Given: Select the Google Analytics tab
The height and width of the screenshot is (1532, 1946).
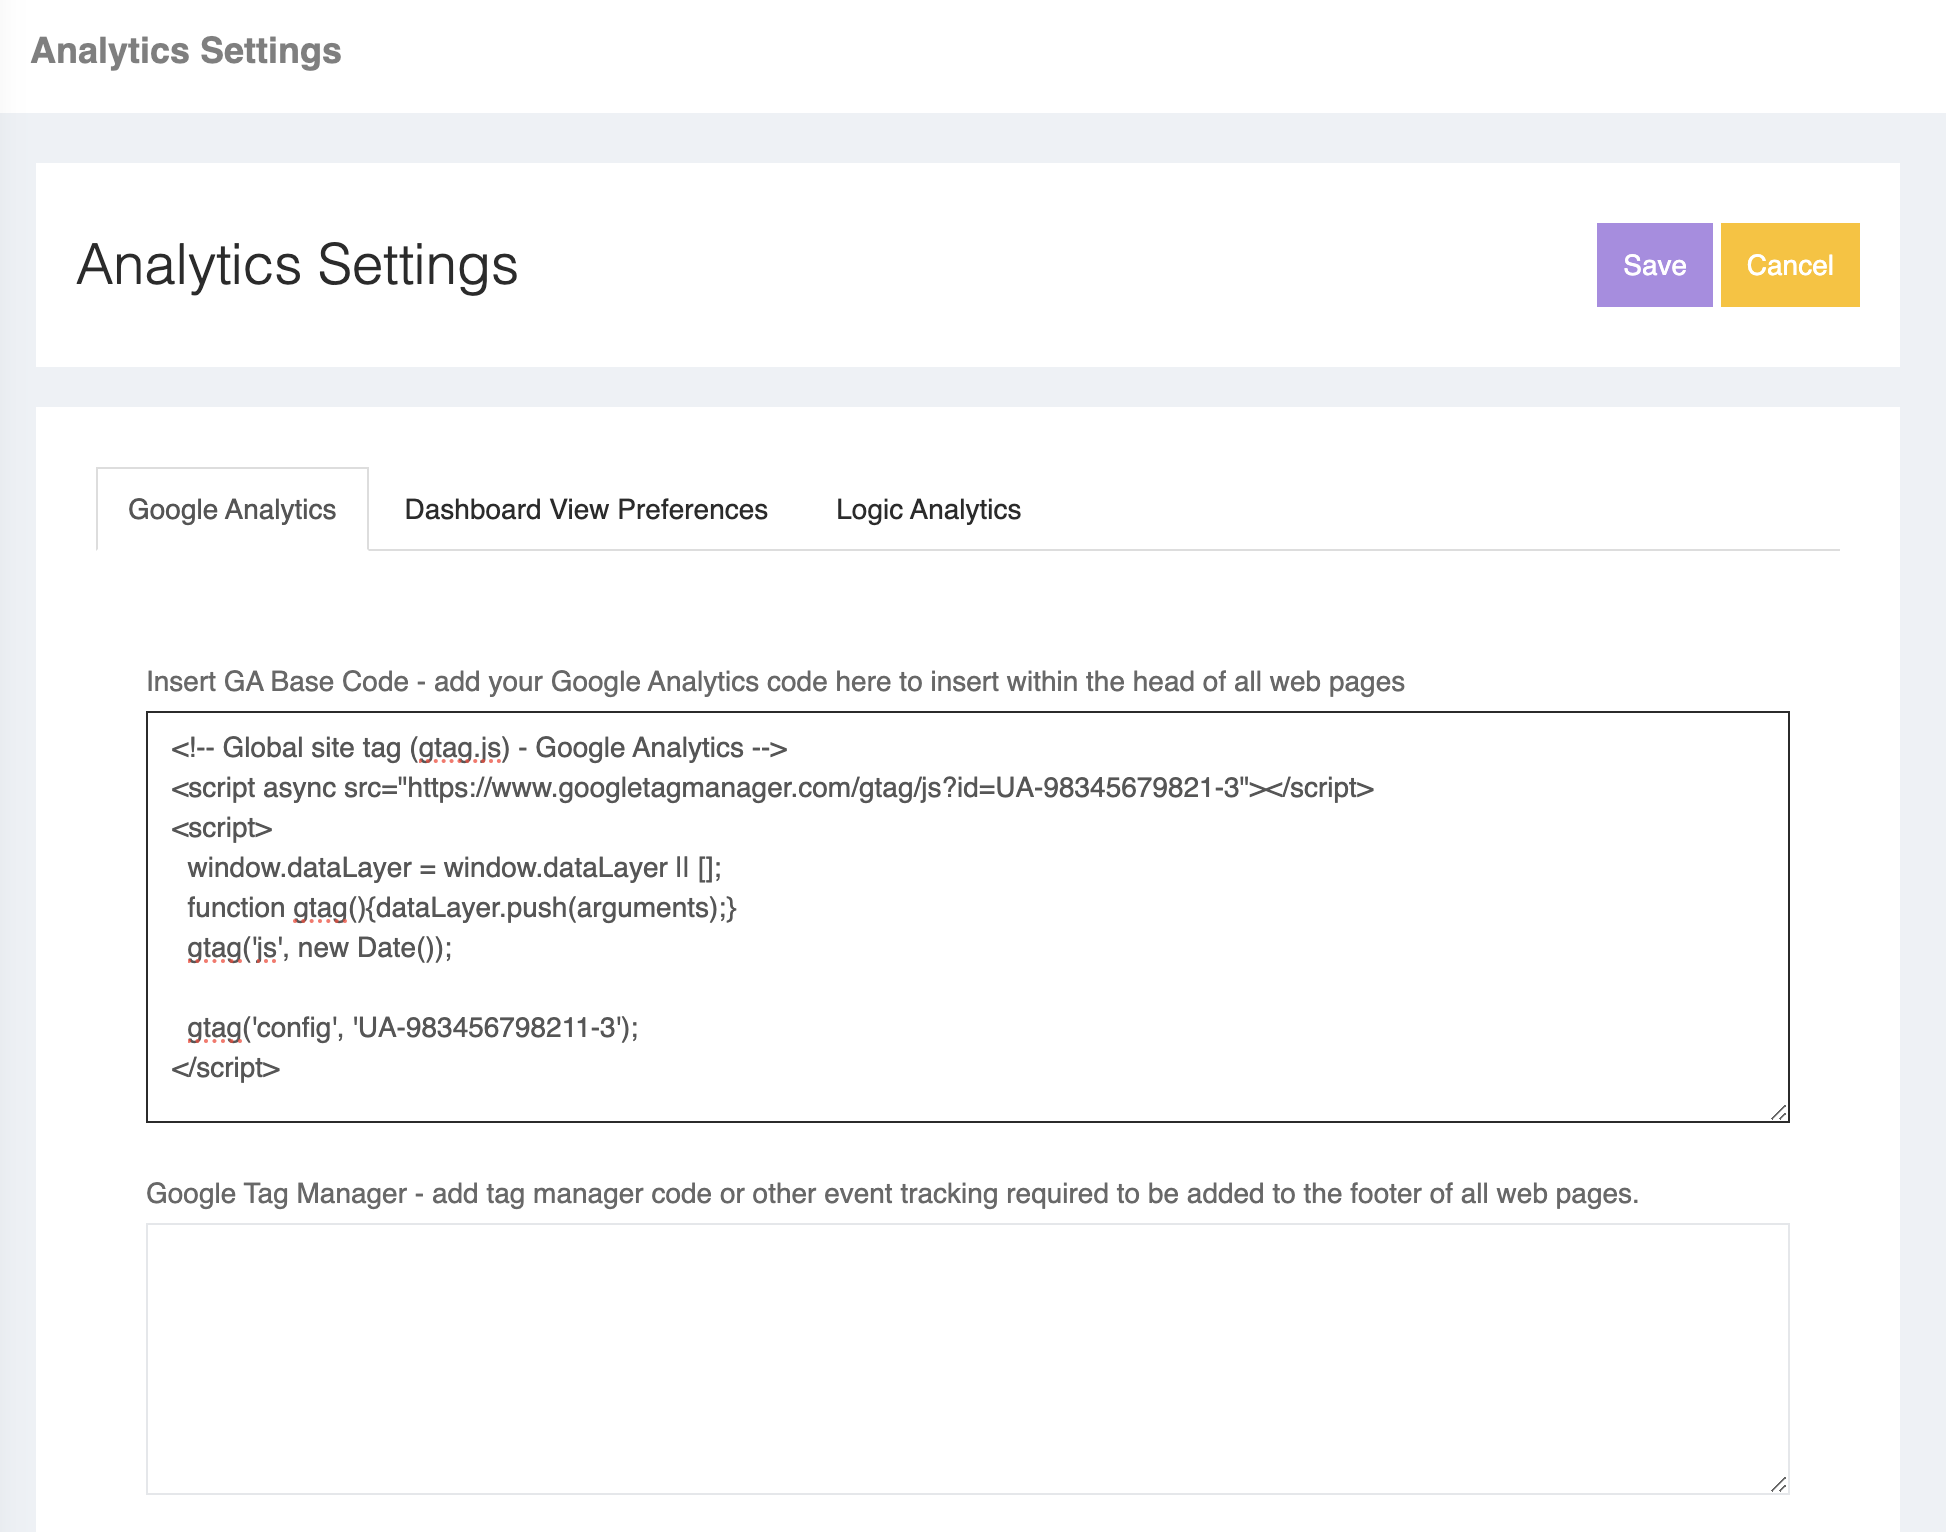Looking at the screenshot, I should (232, 509).
